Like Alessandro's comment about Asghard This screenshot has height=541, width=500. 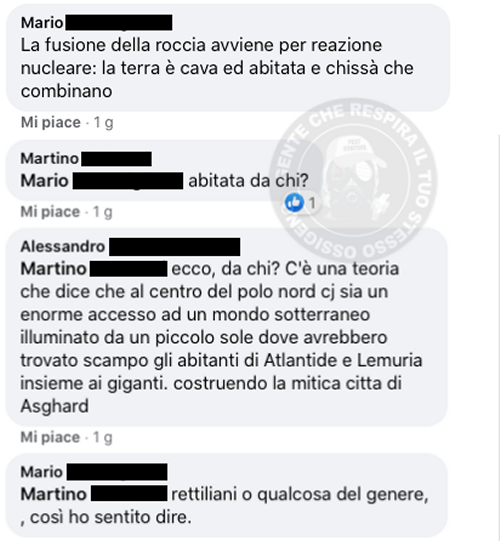(50, 437)
